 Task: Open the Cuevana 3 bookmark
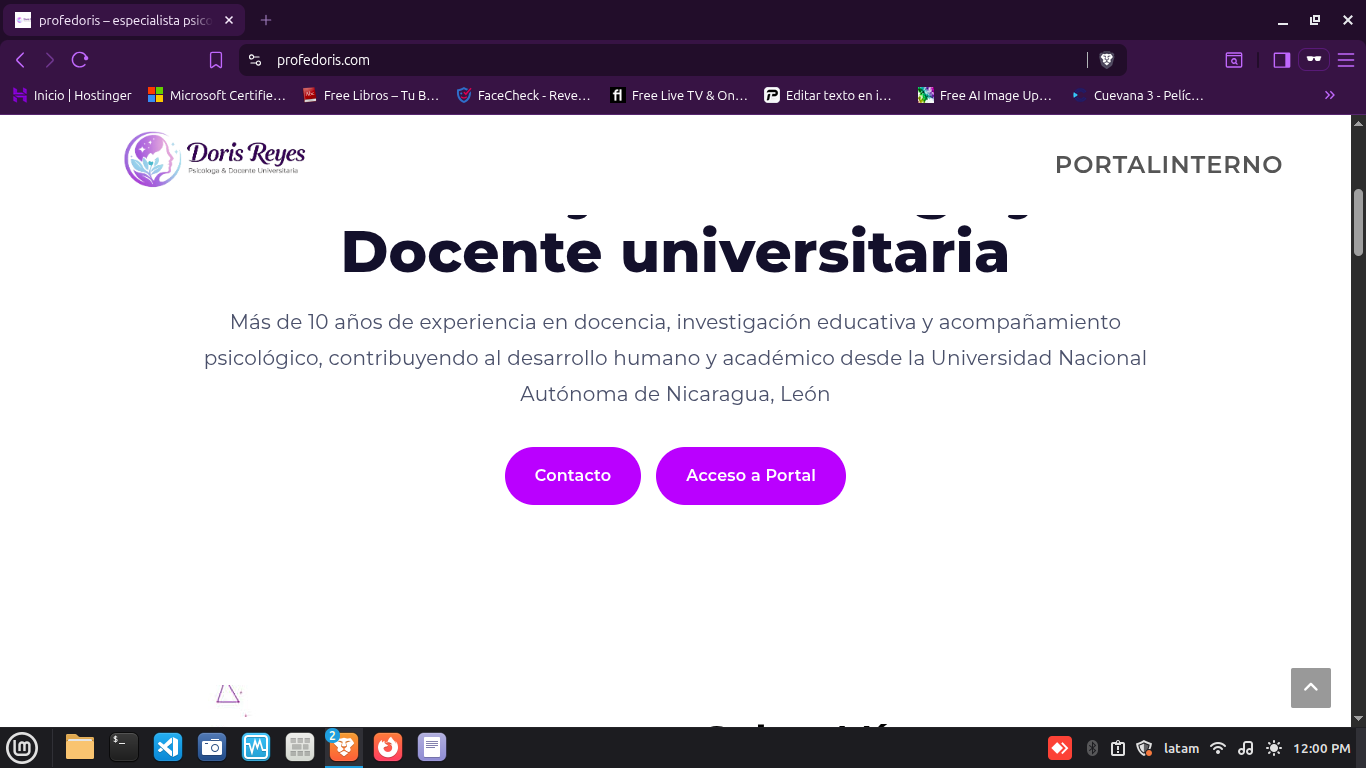coord(1138,95)
